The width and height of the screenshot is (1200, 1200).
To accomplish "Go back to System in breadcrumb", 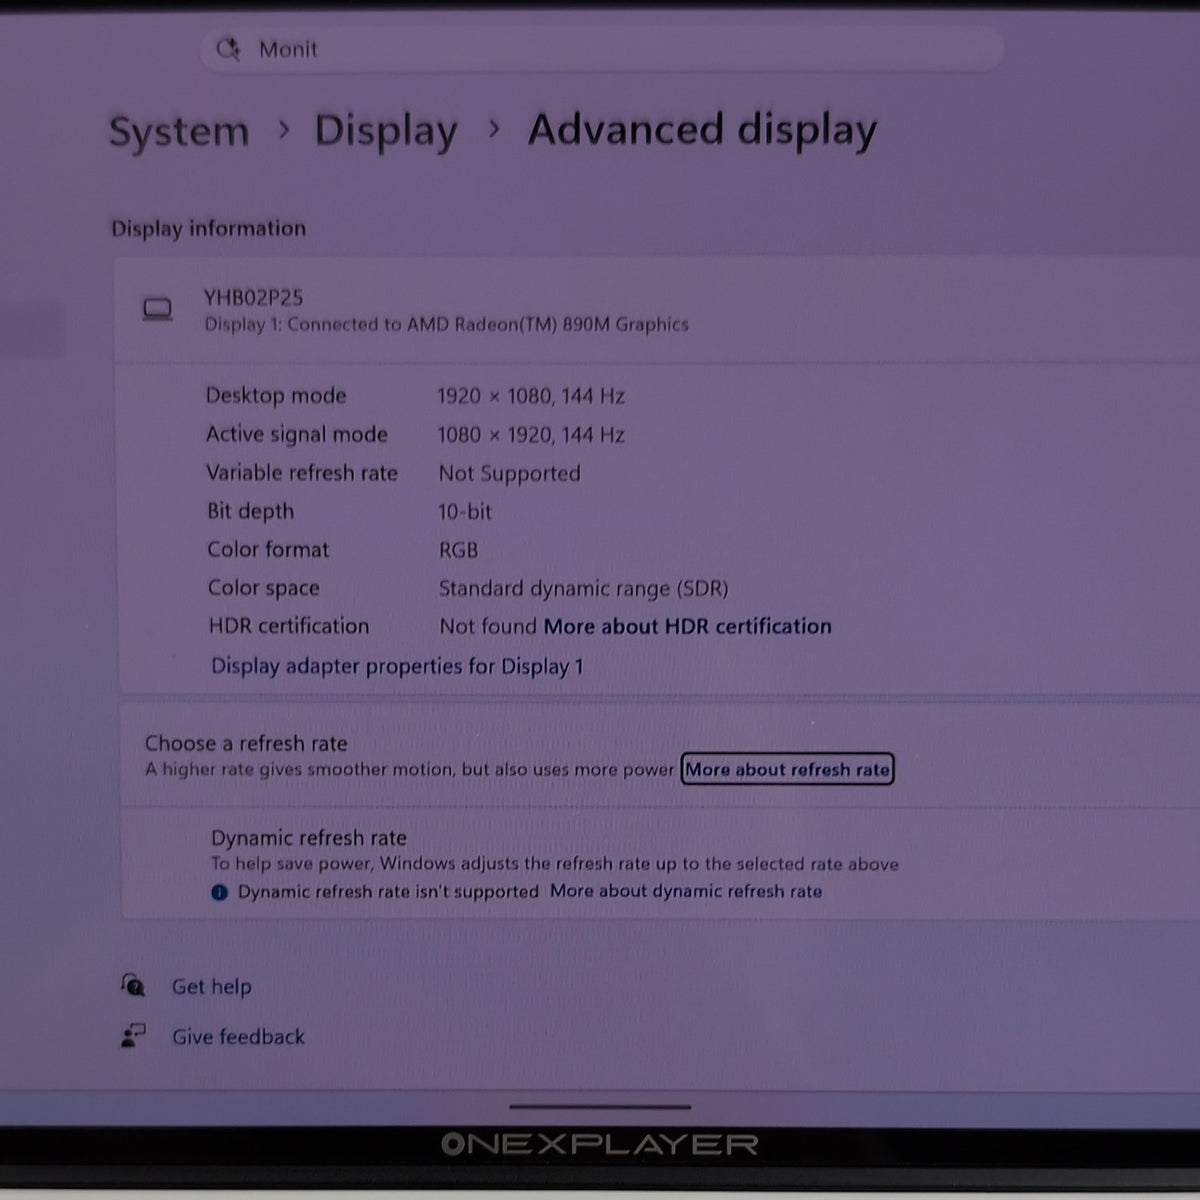I will pyautogui.click(x=179, y=131).
